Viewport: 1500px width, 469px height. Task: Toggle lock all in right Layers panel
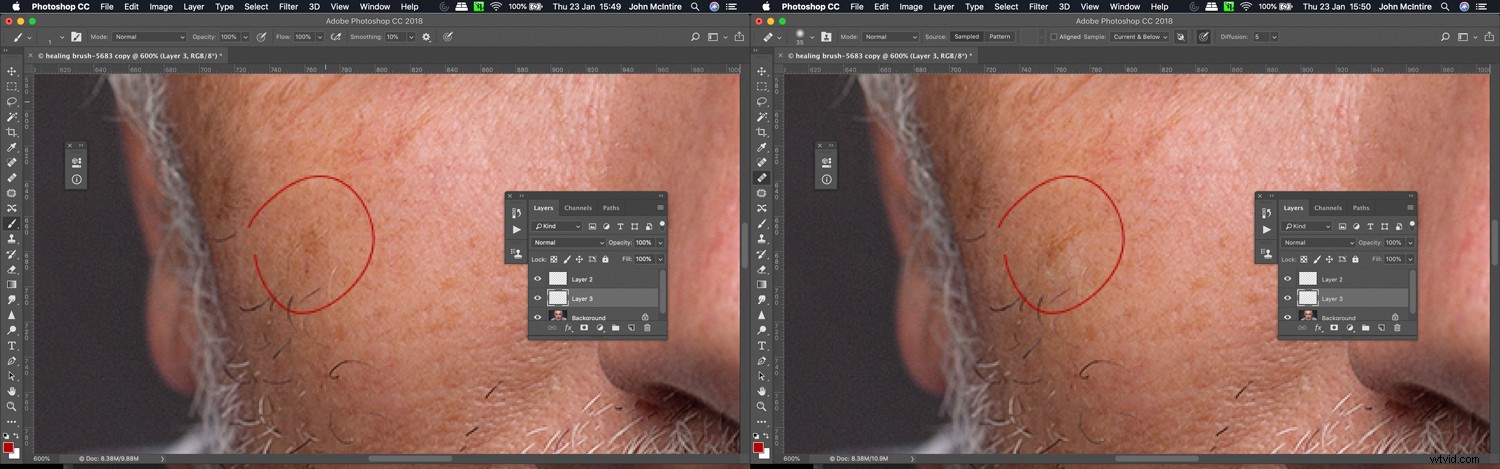click(x=1355, y=259)
